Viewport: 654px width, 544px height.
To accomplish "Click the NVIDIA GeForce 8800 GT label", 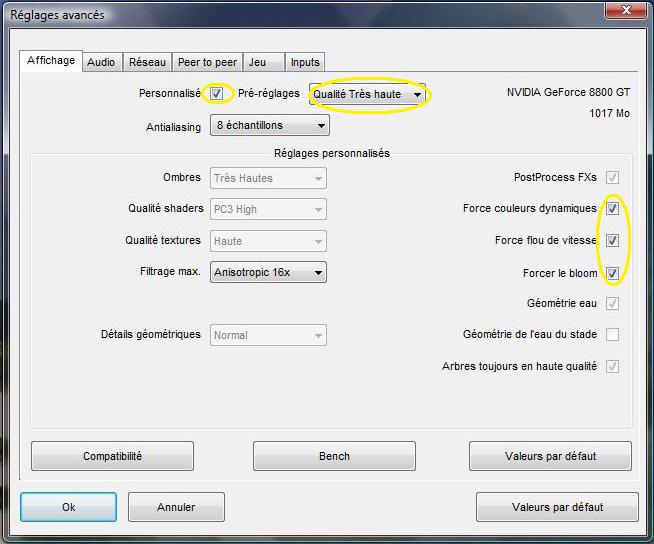I will coord(568,92).
